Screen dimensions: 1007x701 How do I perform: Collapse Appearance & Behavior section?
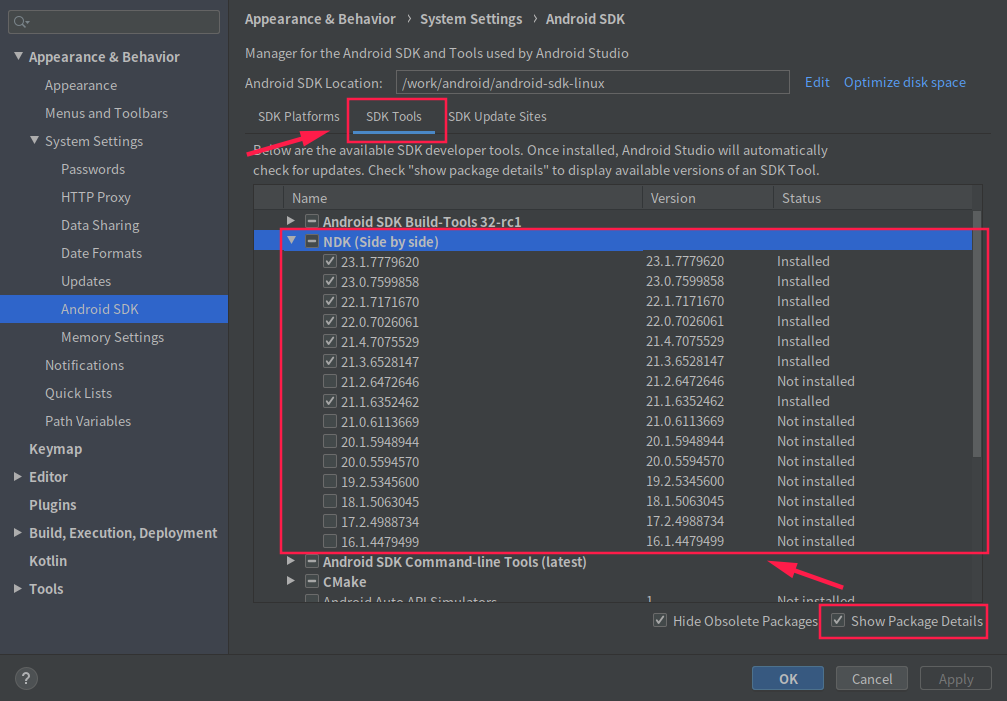[18, 56]
